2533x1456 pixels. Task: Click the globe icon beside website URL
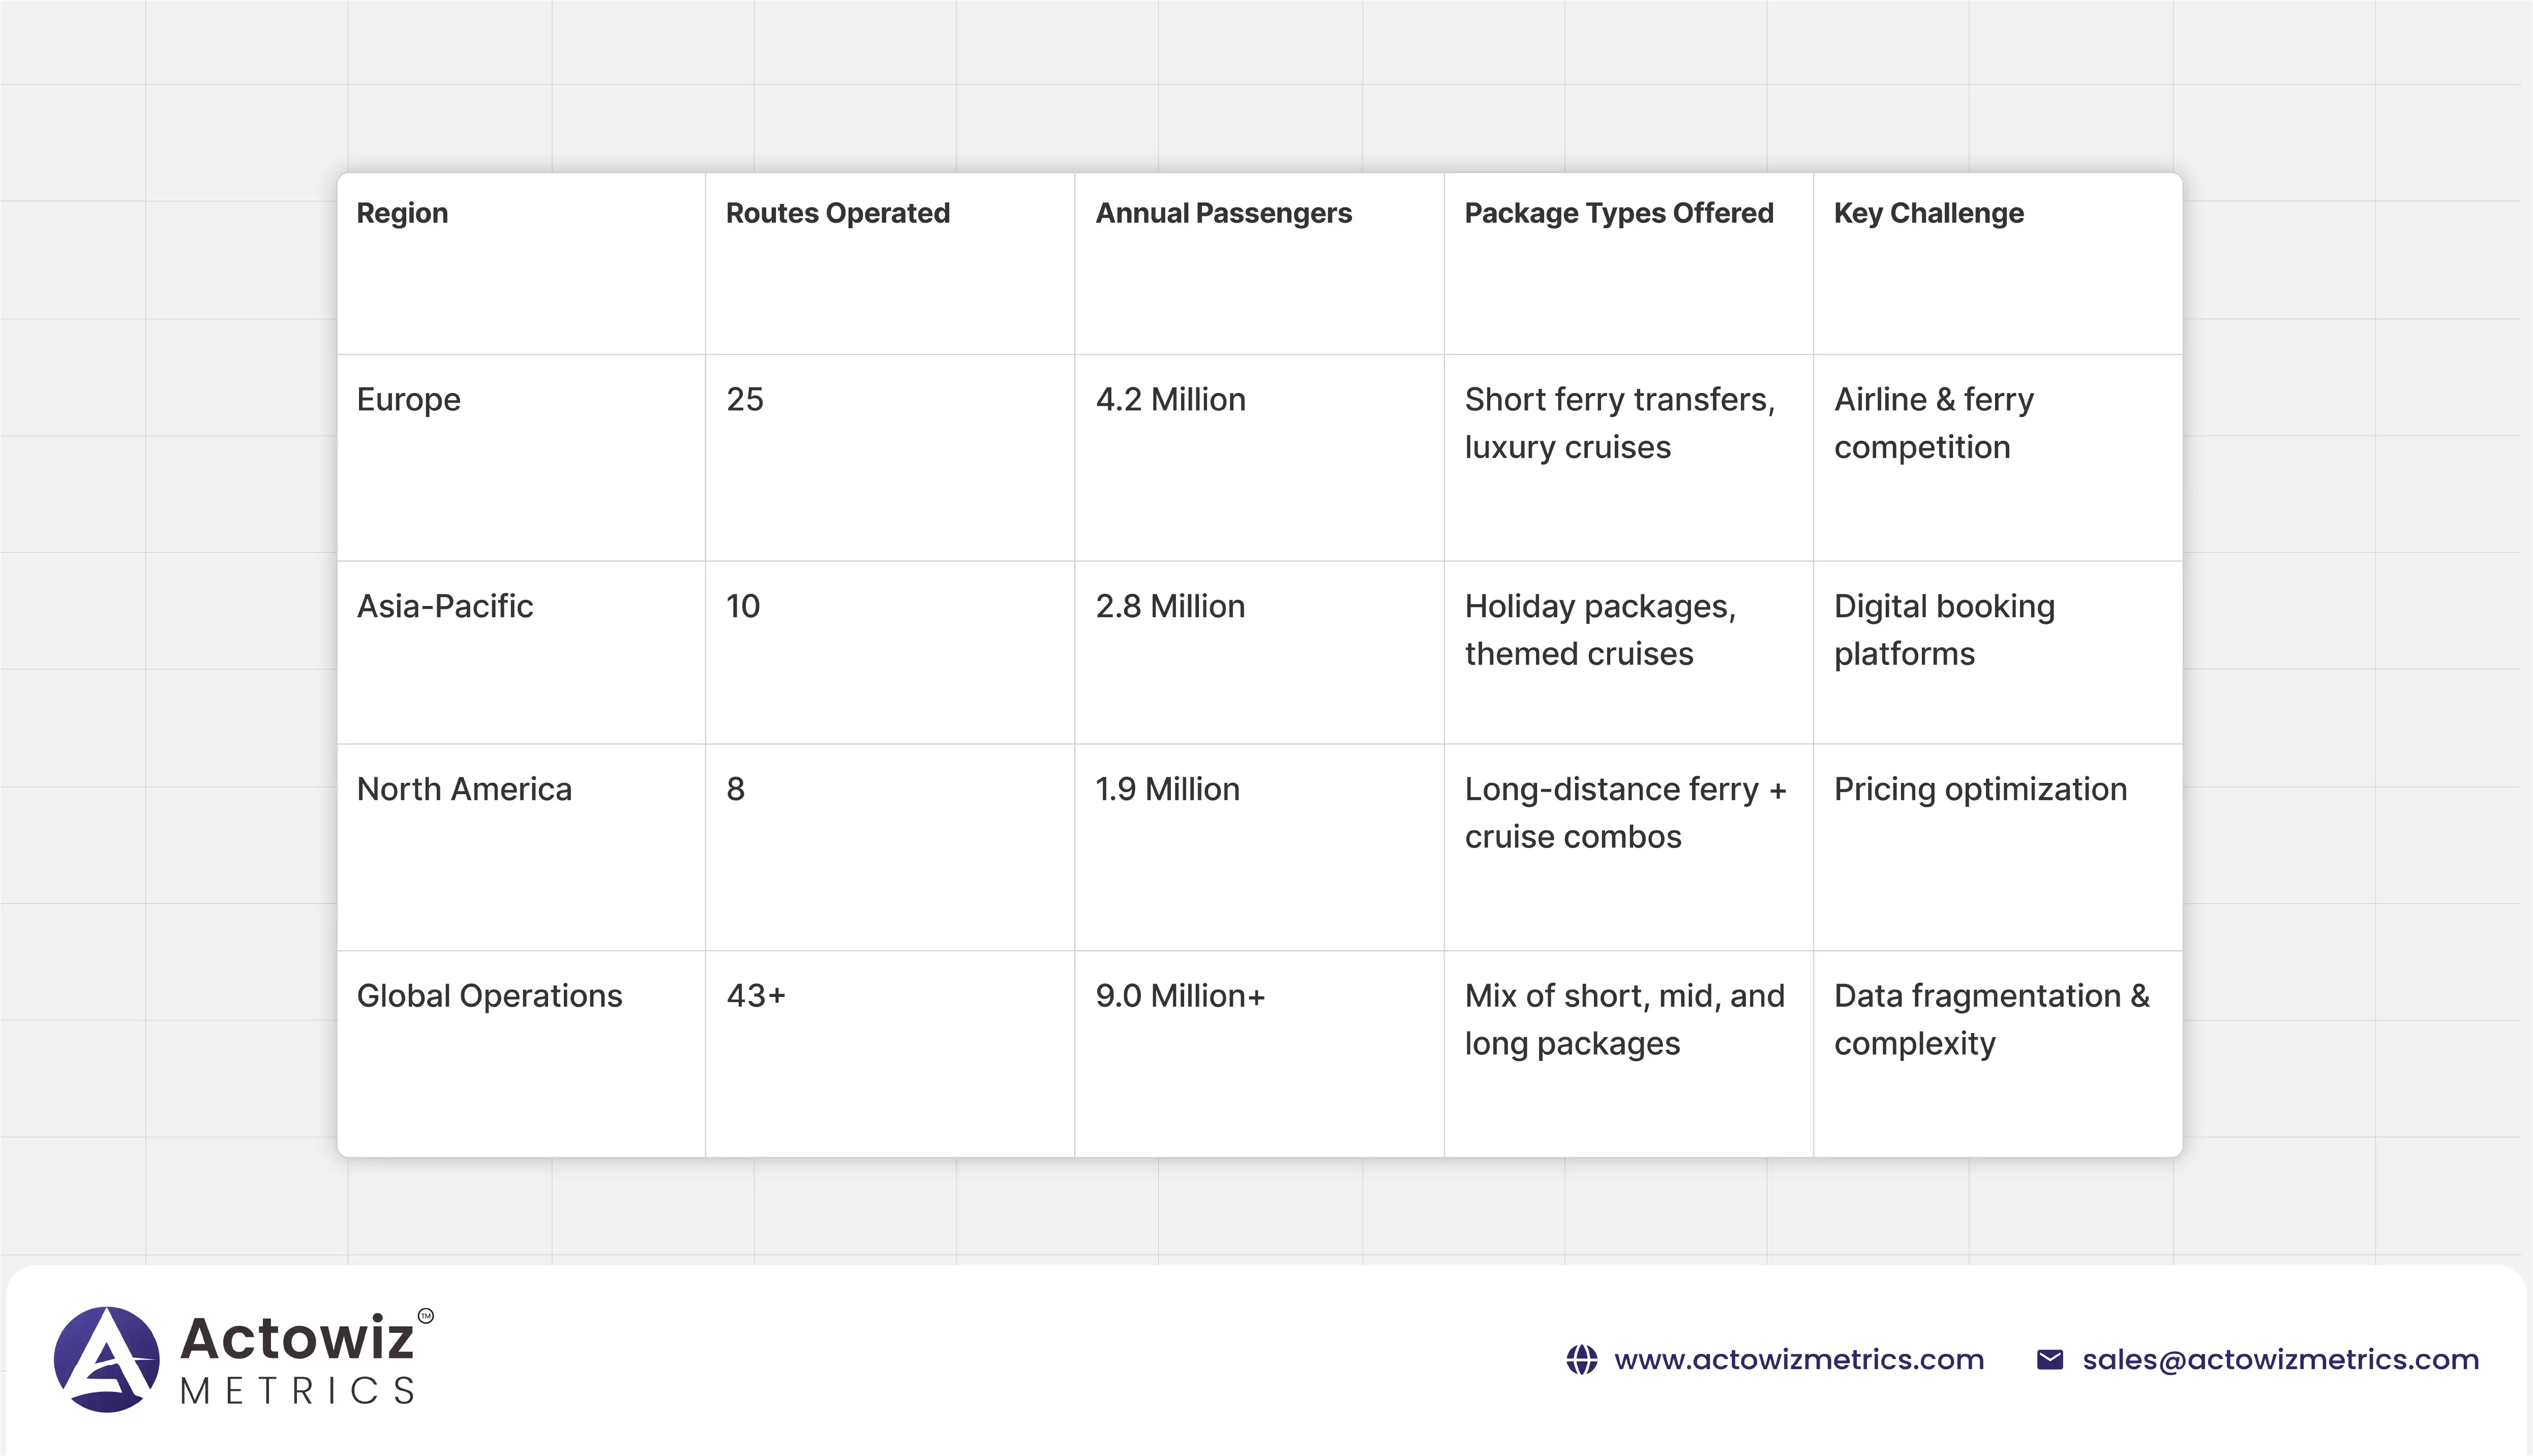click(1581, 1360)
